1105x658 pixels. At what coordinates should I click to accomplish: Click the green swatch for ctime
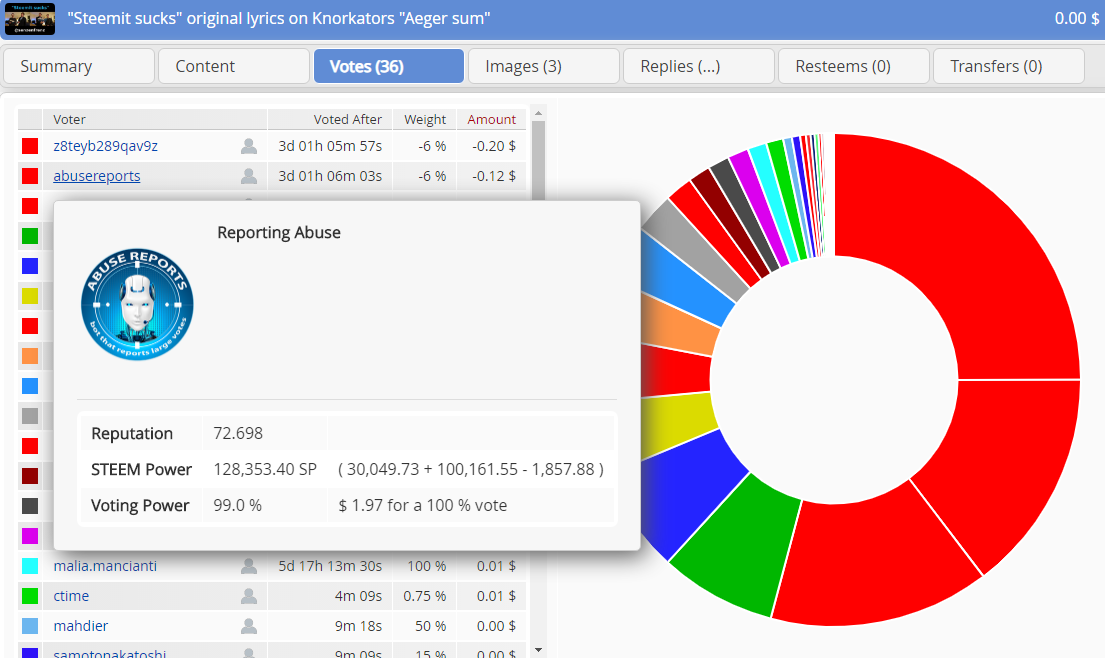[x=30, y=596]
